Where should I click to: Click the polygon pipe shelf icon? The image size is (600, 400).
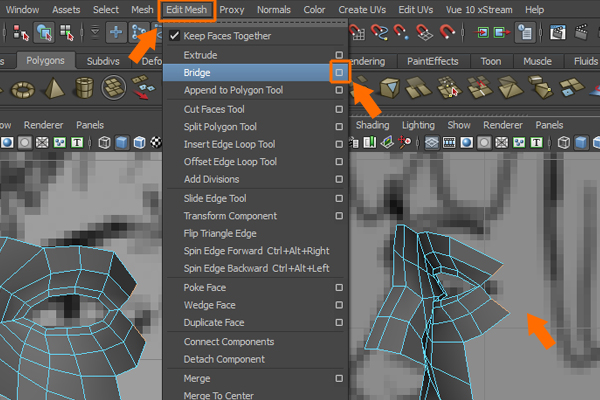(84, 88)
